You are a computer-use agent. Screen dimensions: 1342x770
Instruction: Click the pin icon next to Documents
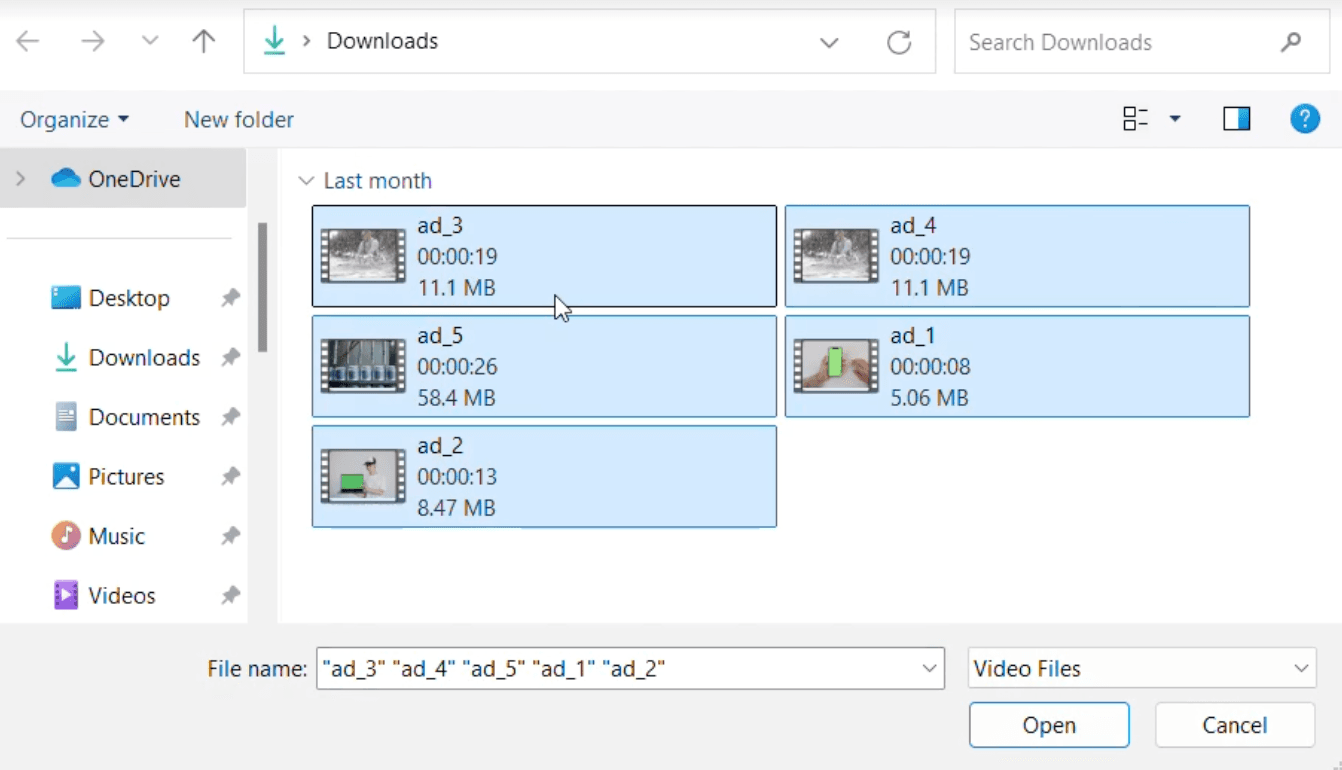[x=231, y=417]
